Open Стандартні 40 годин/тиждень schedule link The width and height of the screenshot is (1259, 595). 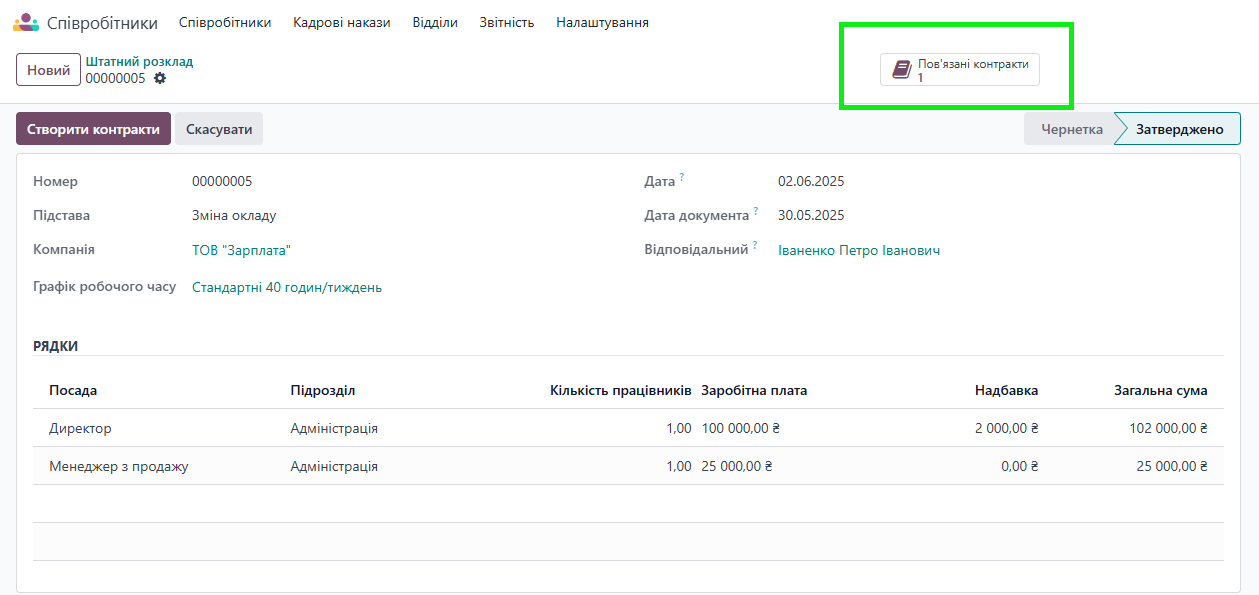pos(287,287)
